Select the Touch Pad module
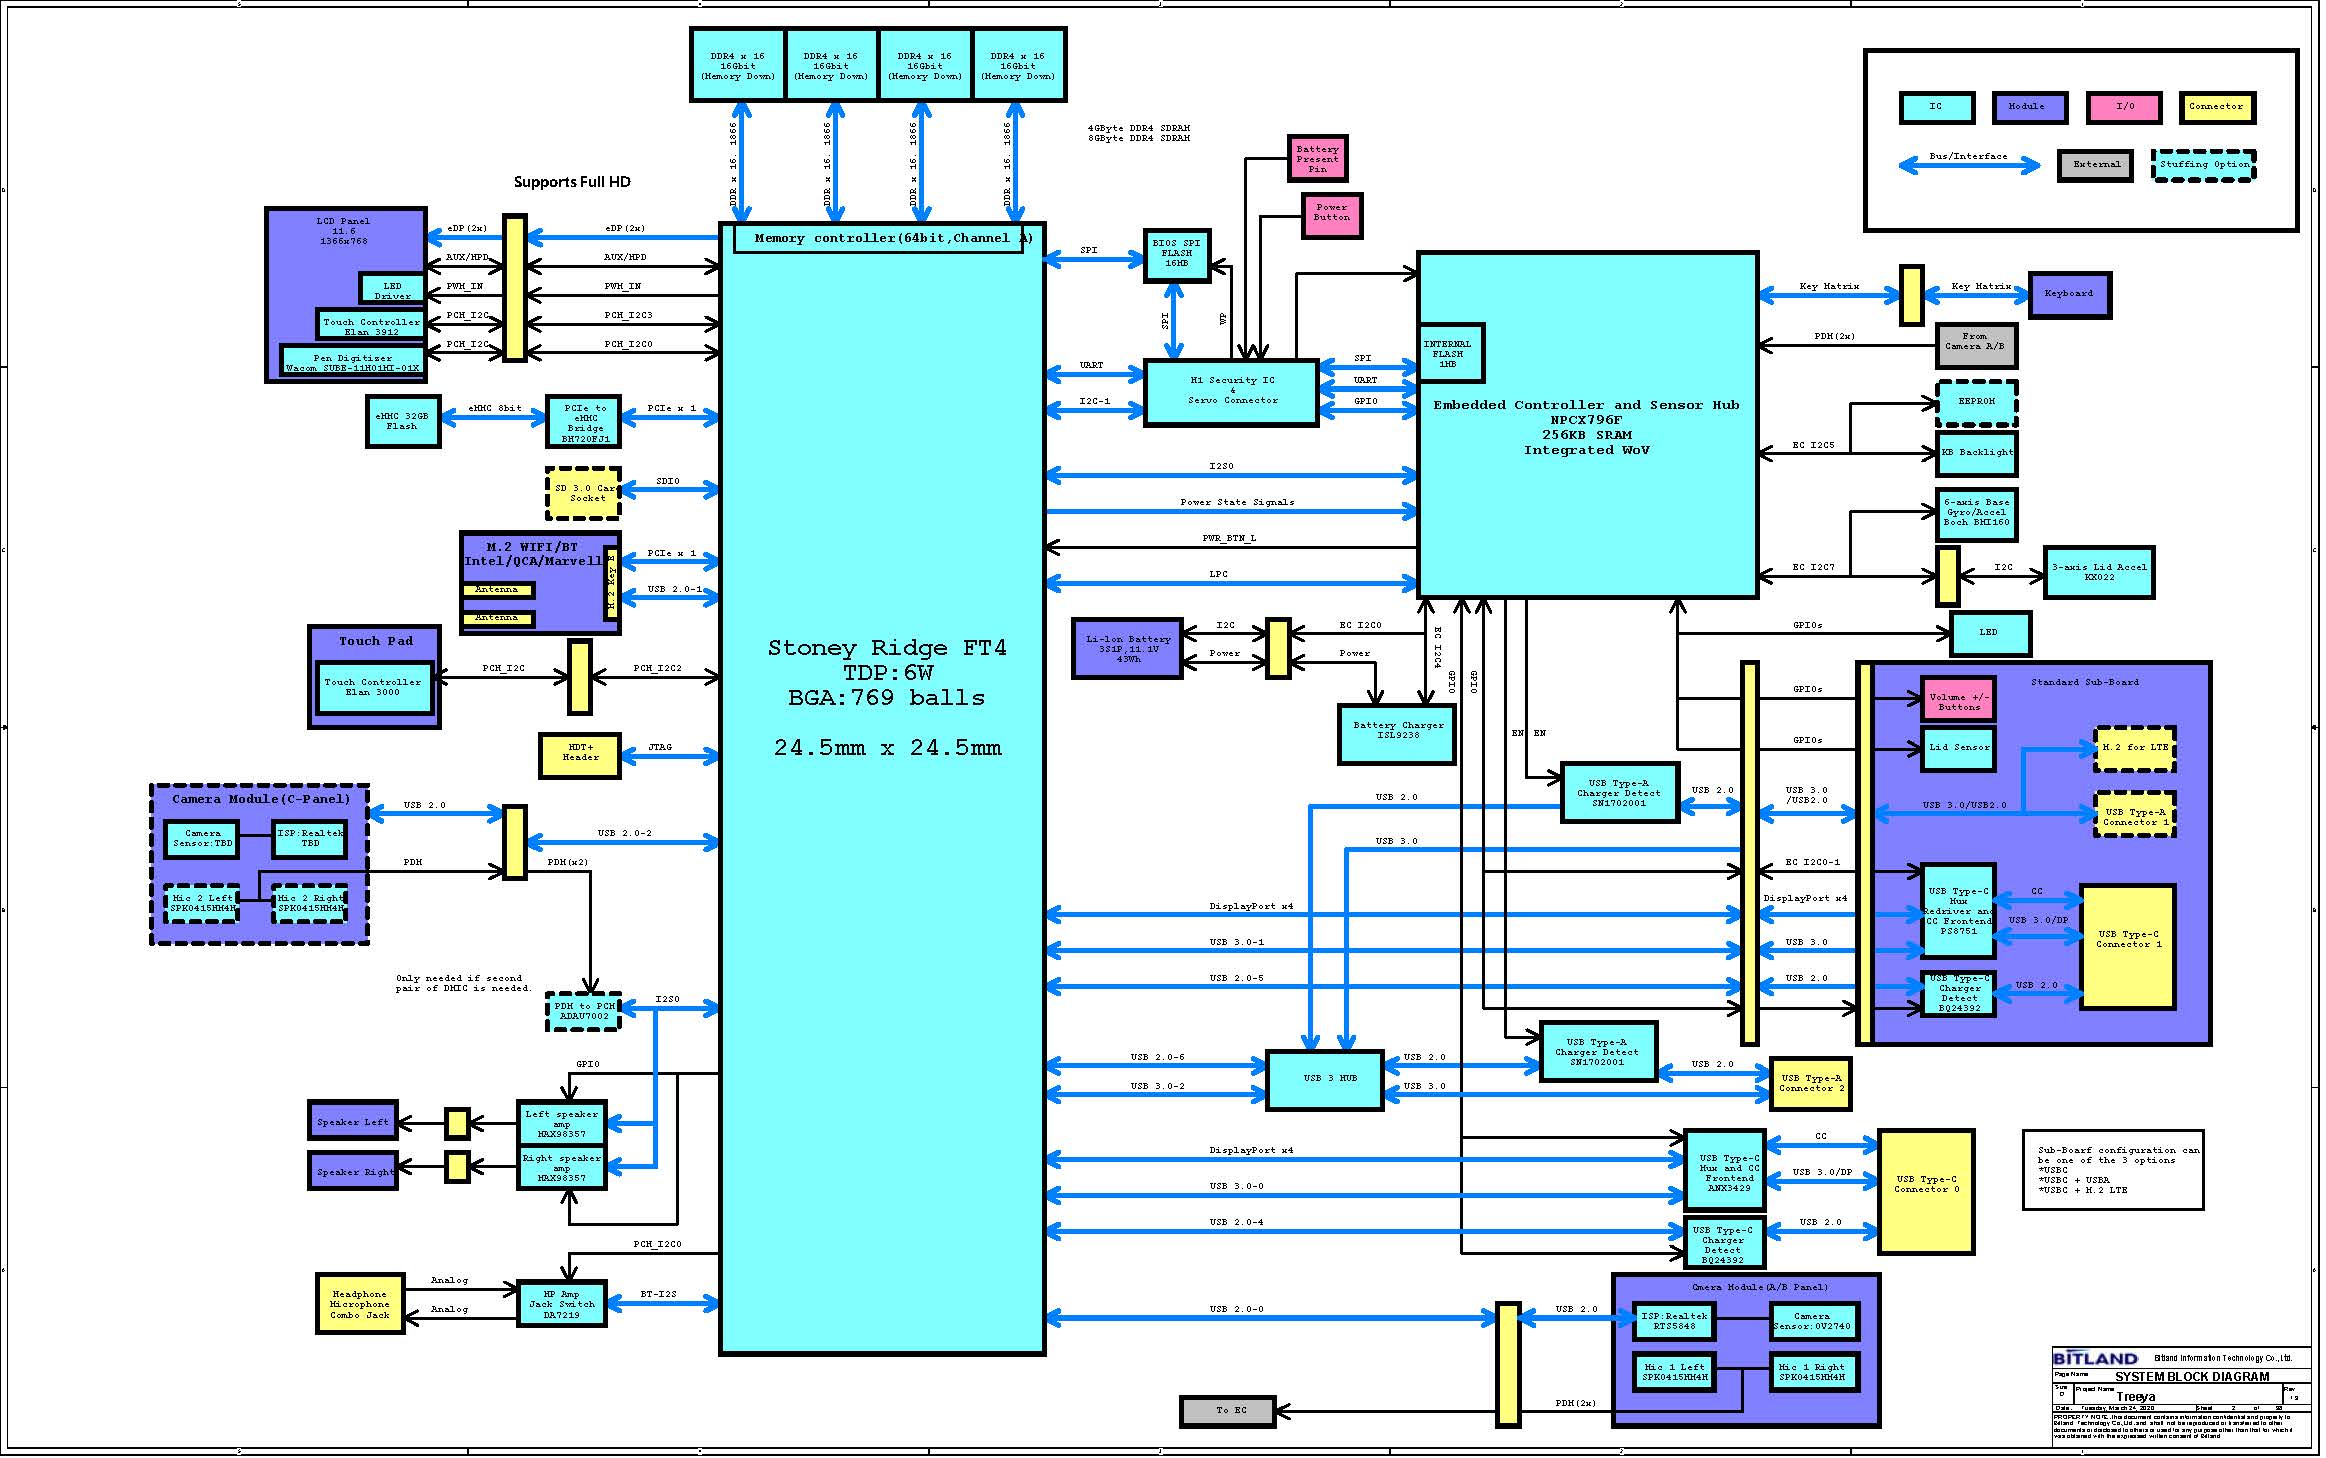The width and height of the screenshot is (2326, 1458). tap(375, 641)
